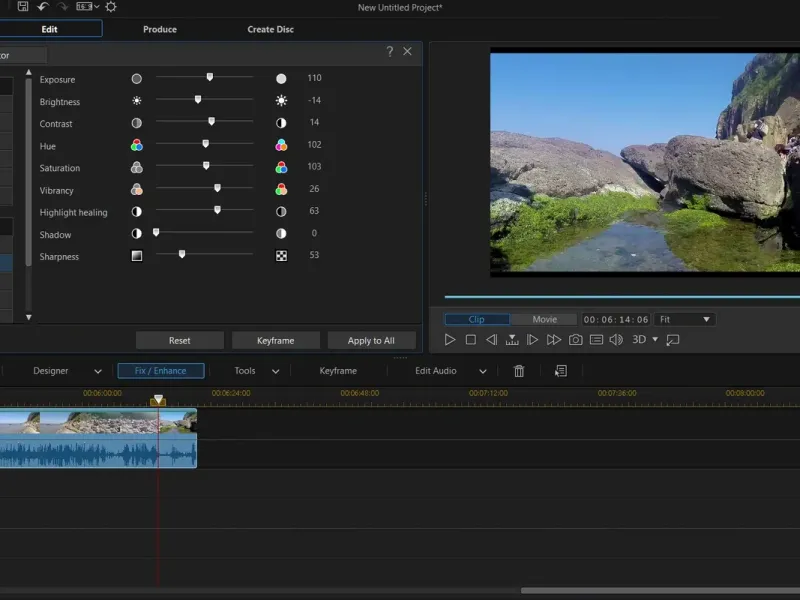
Task: Switch preview to Movie mode
Action: pos(544,319)
